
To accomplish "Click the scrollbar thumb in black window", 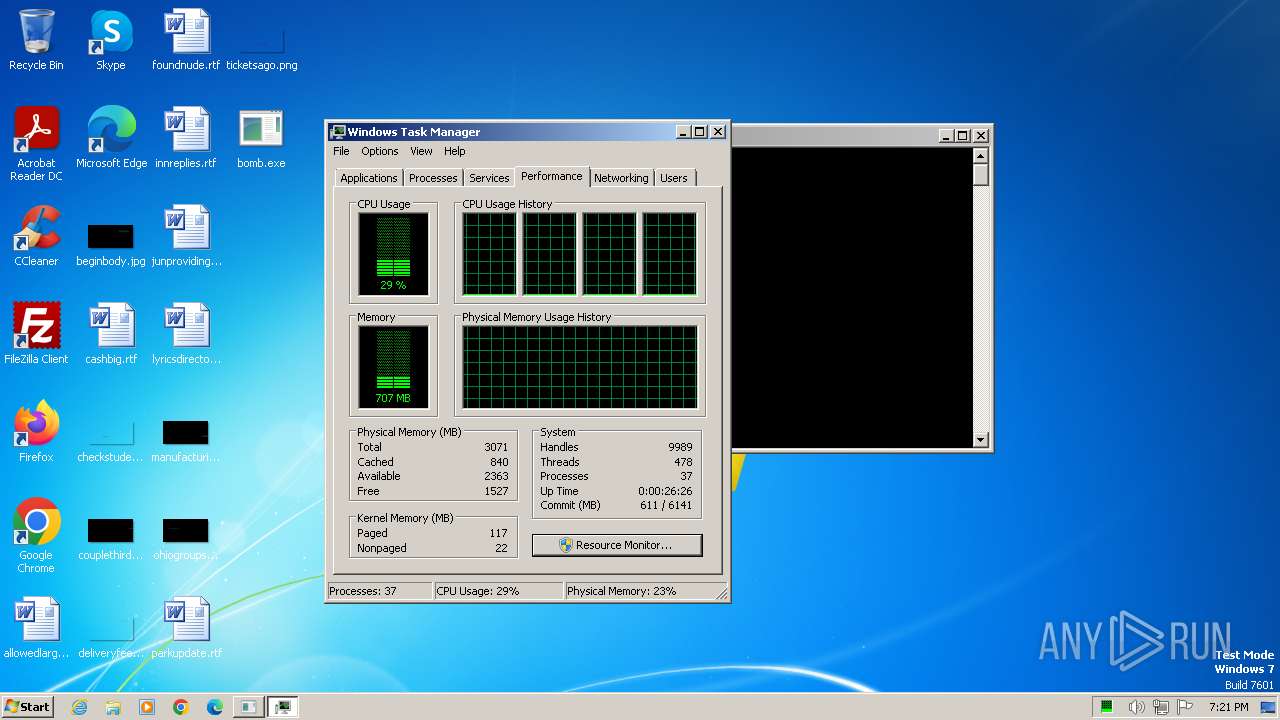I will [980, 174].
